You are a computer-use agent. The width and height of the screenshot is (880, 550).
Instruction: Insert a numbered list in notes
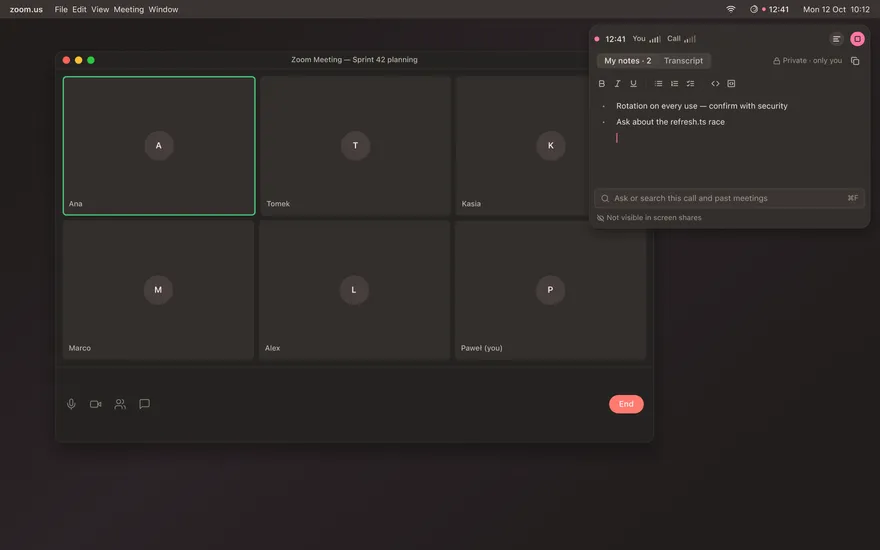674,84
